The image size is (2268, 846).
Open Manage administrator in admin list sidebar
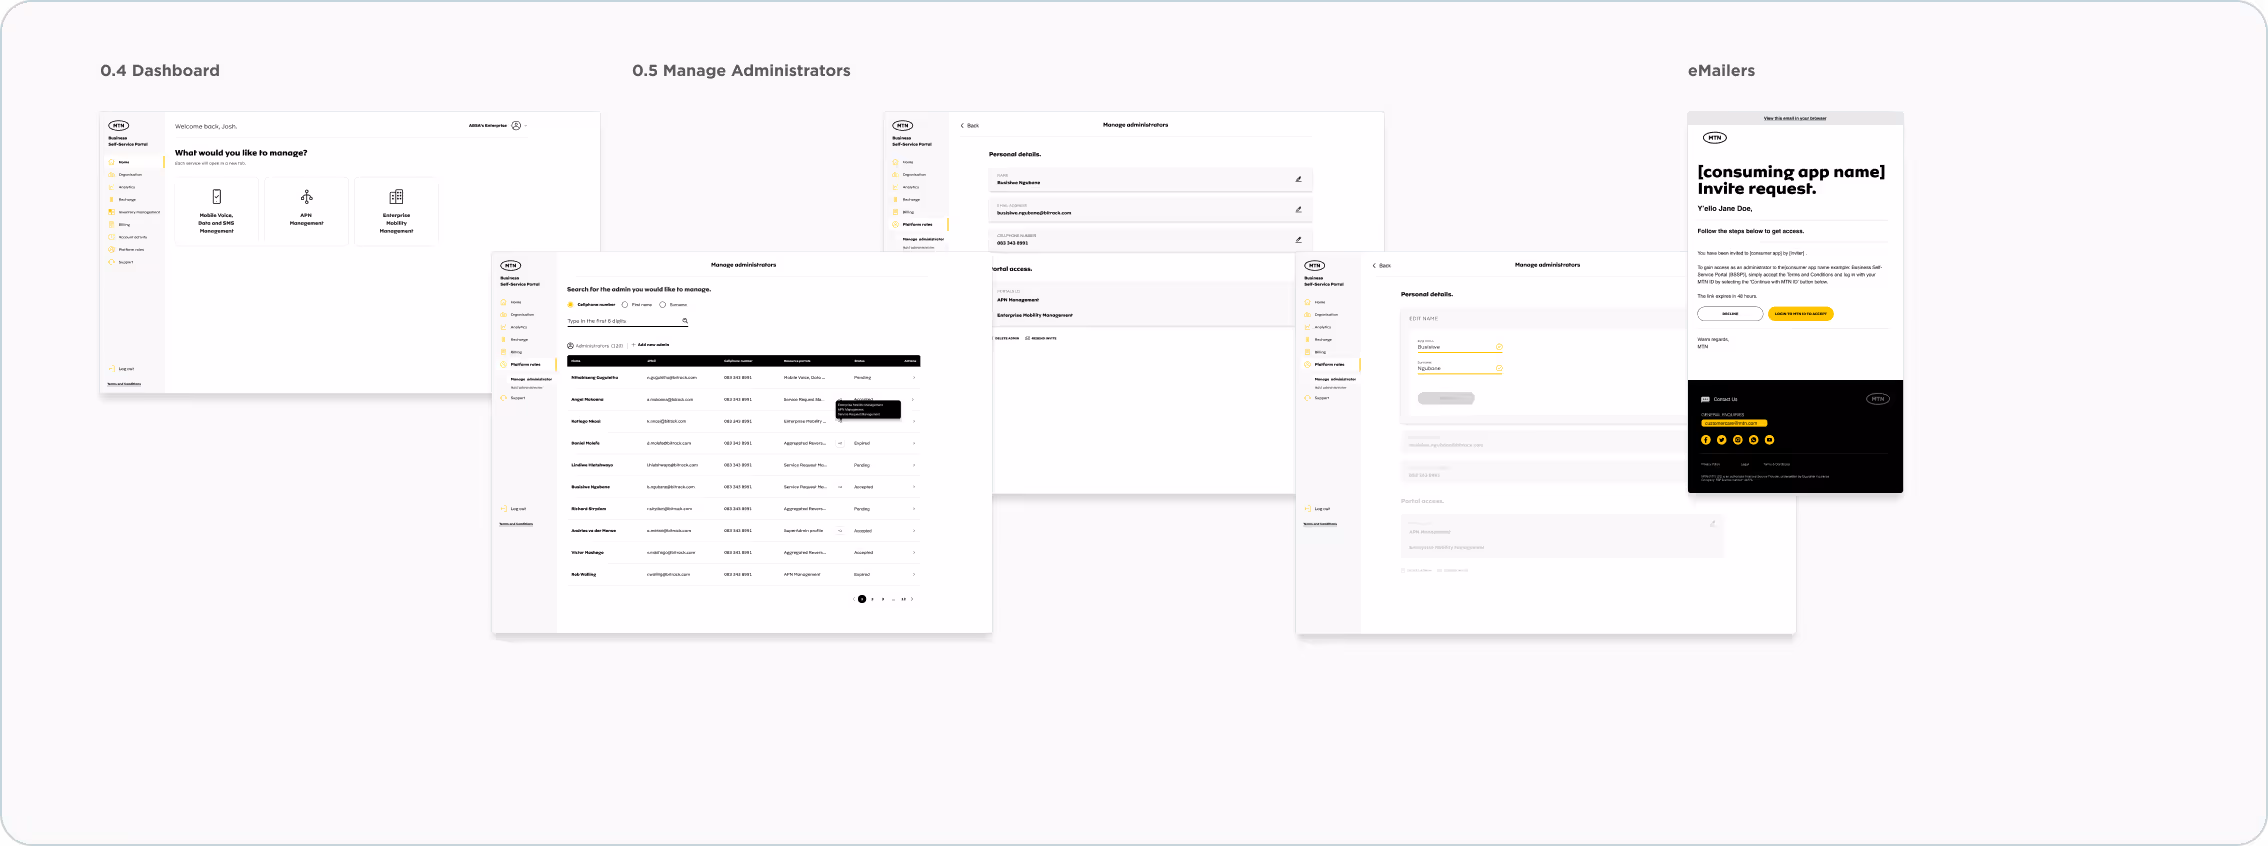[531, 380]
